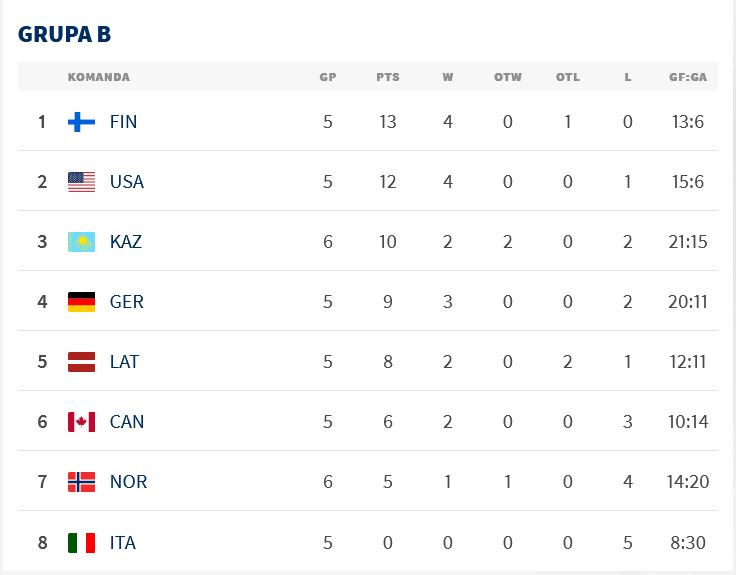Click the GP column header
The height and width of the screenshot is (575, 736).
point(327,77)
